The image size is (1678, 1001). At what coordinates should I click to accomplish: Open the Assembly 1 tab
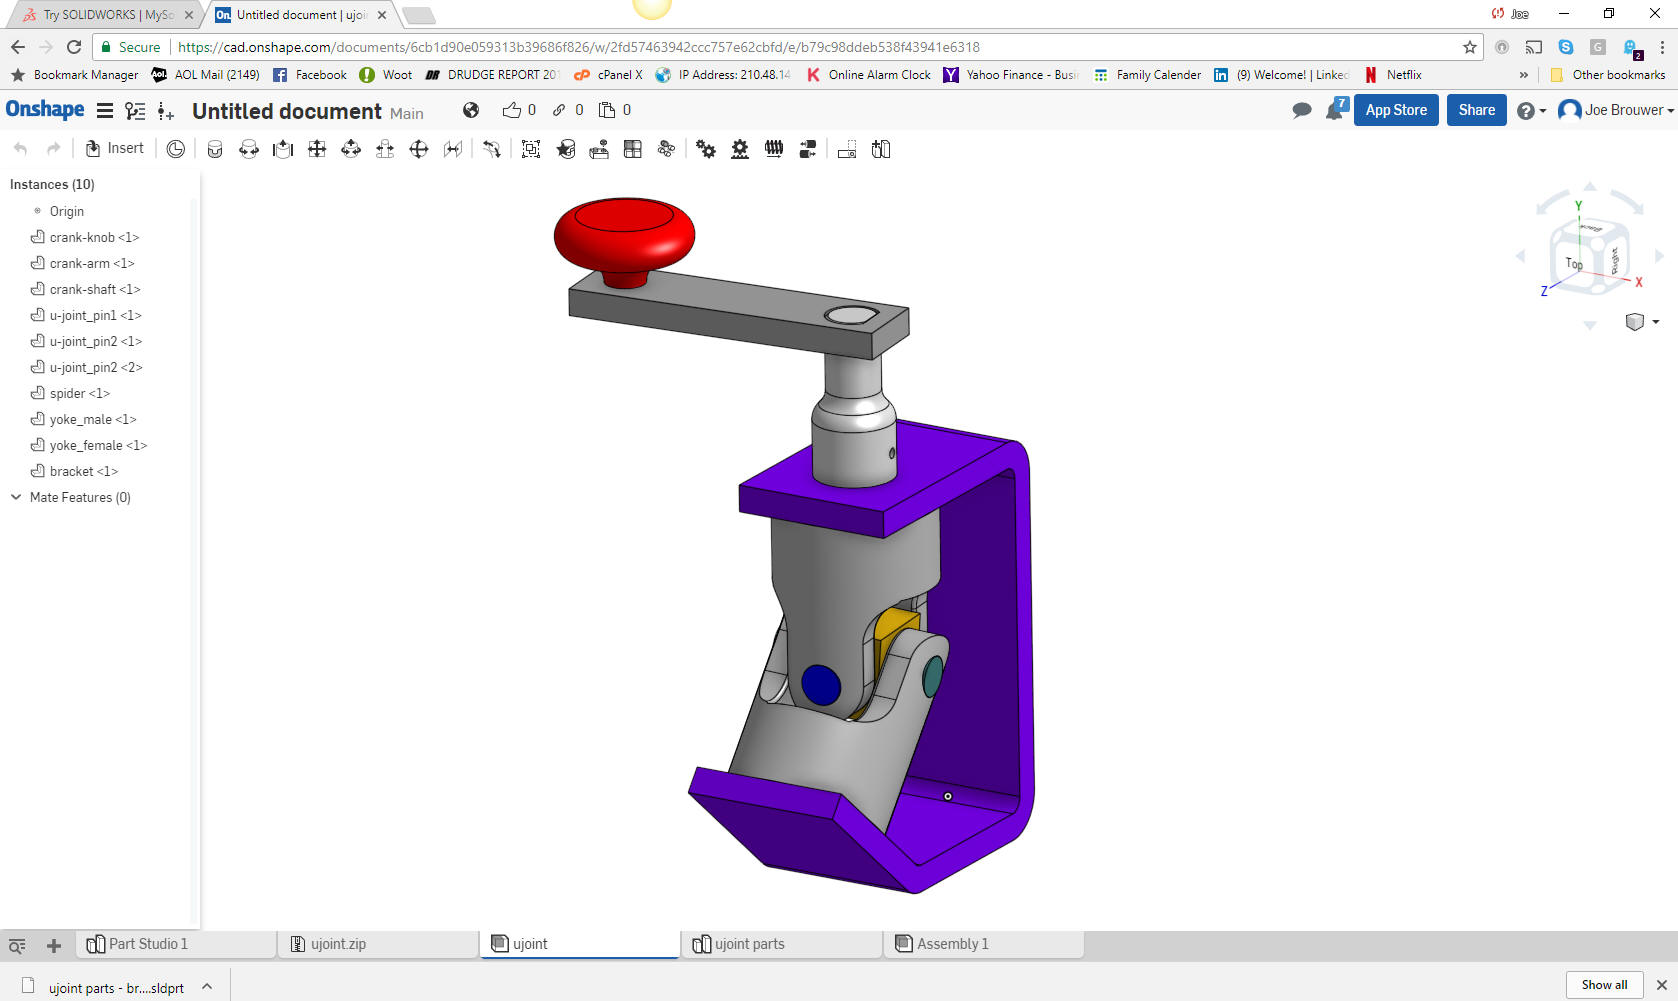[x=952, y=944]
